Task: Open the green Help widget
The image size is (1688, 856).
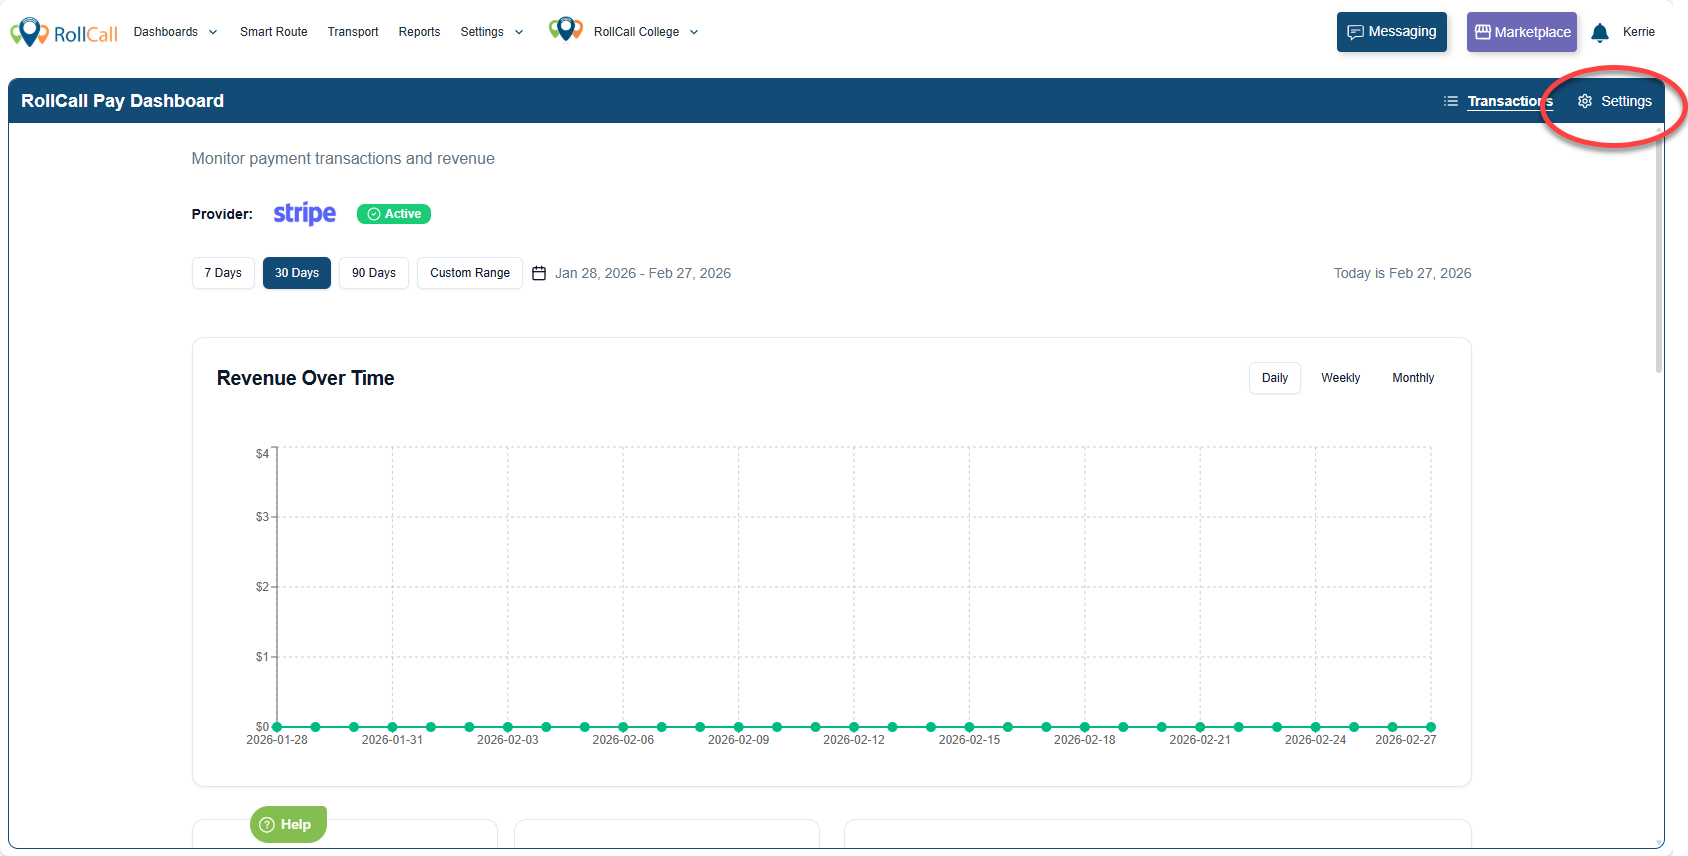Action: click(288, 825)
